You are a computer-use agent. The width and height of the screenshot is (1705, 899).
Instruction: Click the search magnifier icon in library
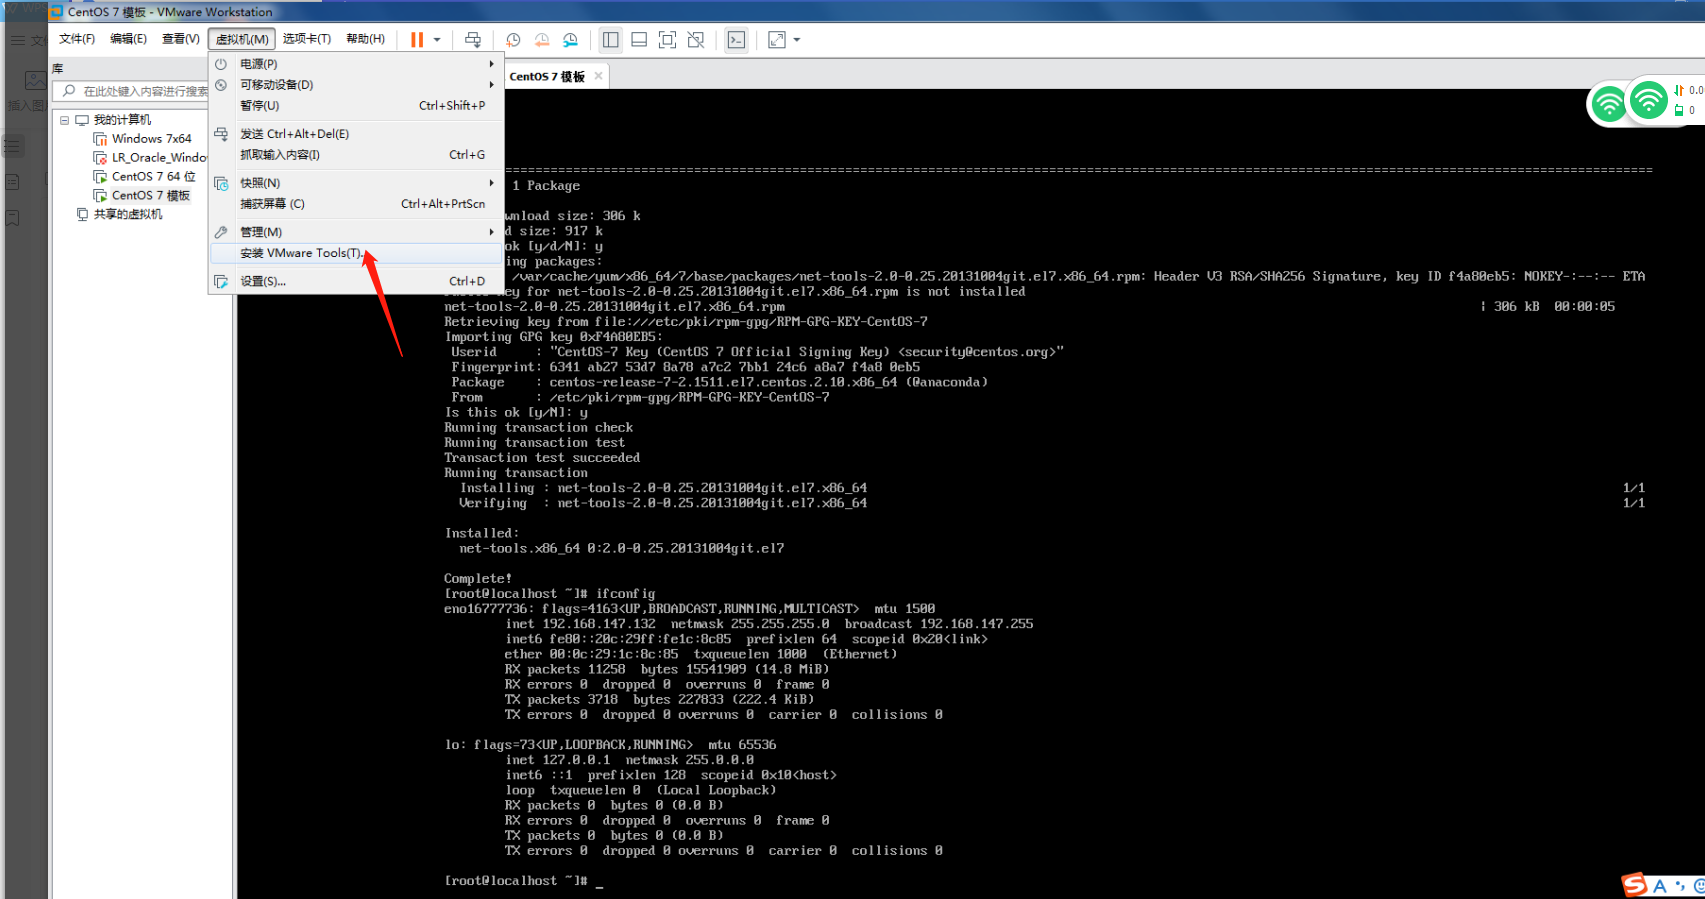[68, 91]
